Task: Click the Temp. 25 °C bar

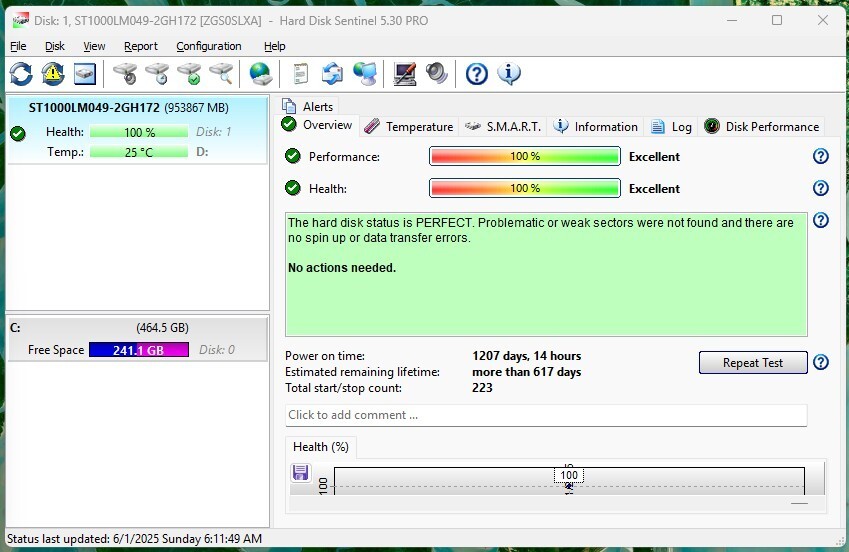Action: 139,152
